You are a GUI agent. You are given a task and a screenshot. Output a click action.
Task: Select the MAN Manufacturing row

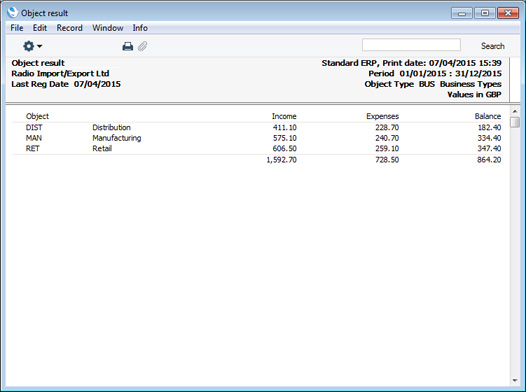point(257,138)
